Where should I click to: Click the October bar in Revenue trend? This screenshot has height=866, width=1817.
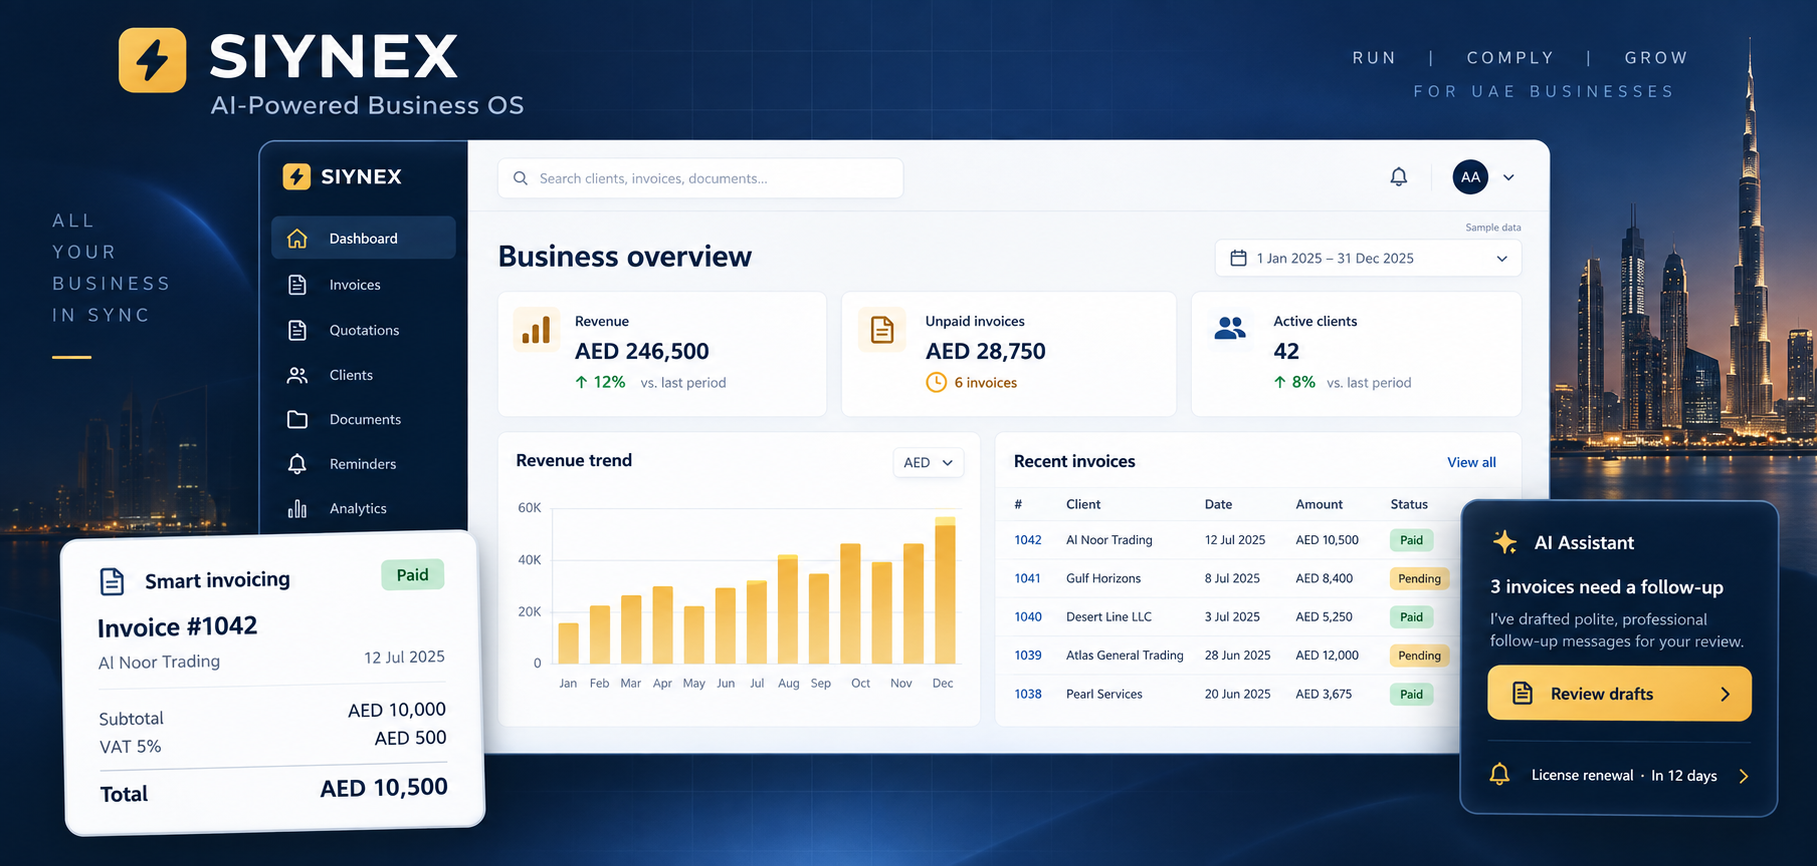851,604
